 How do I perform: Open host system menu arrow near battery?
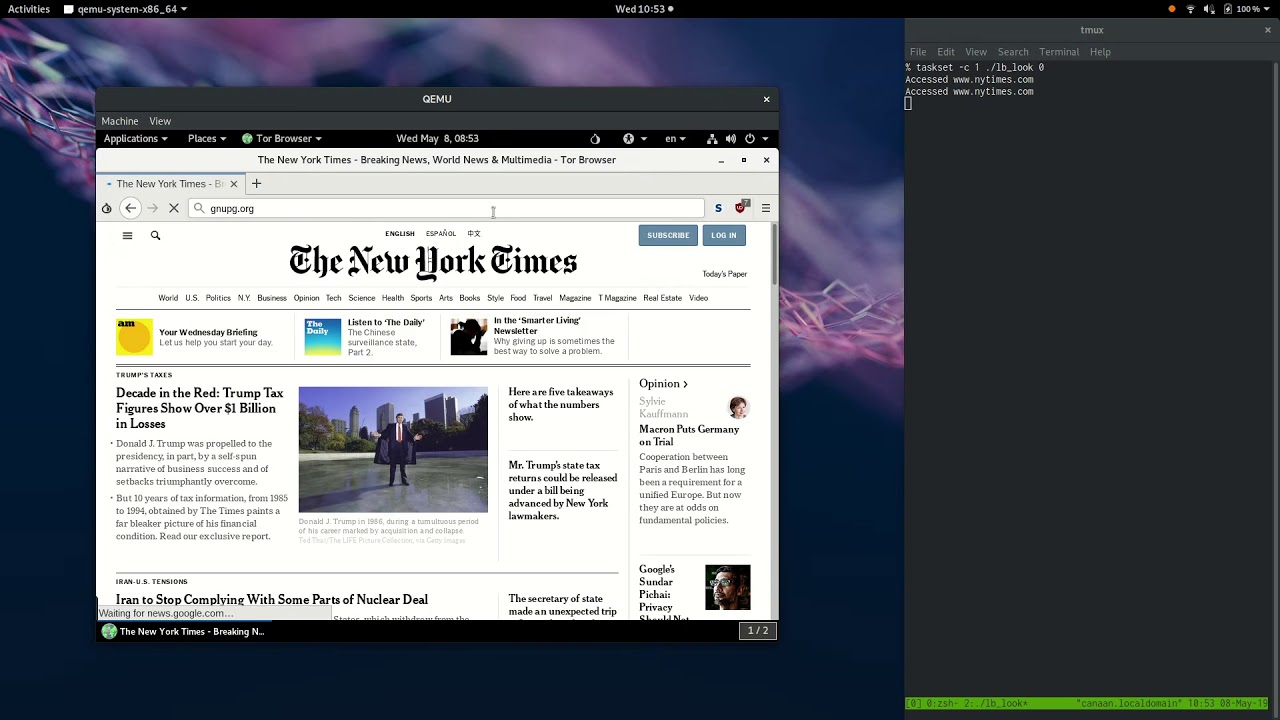pos(1269,9)
